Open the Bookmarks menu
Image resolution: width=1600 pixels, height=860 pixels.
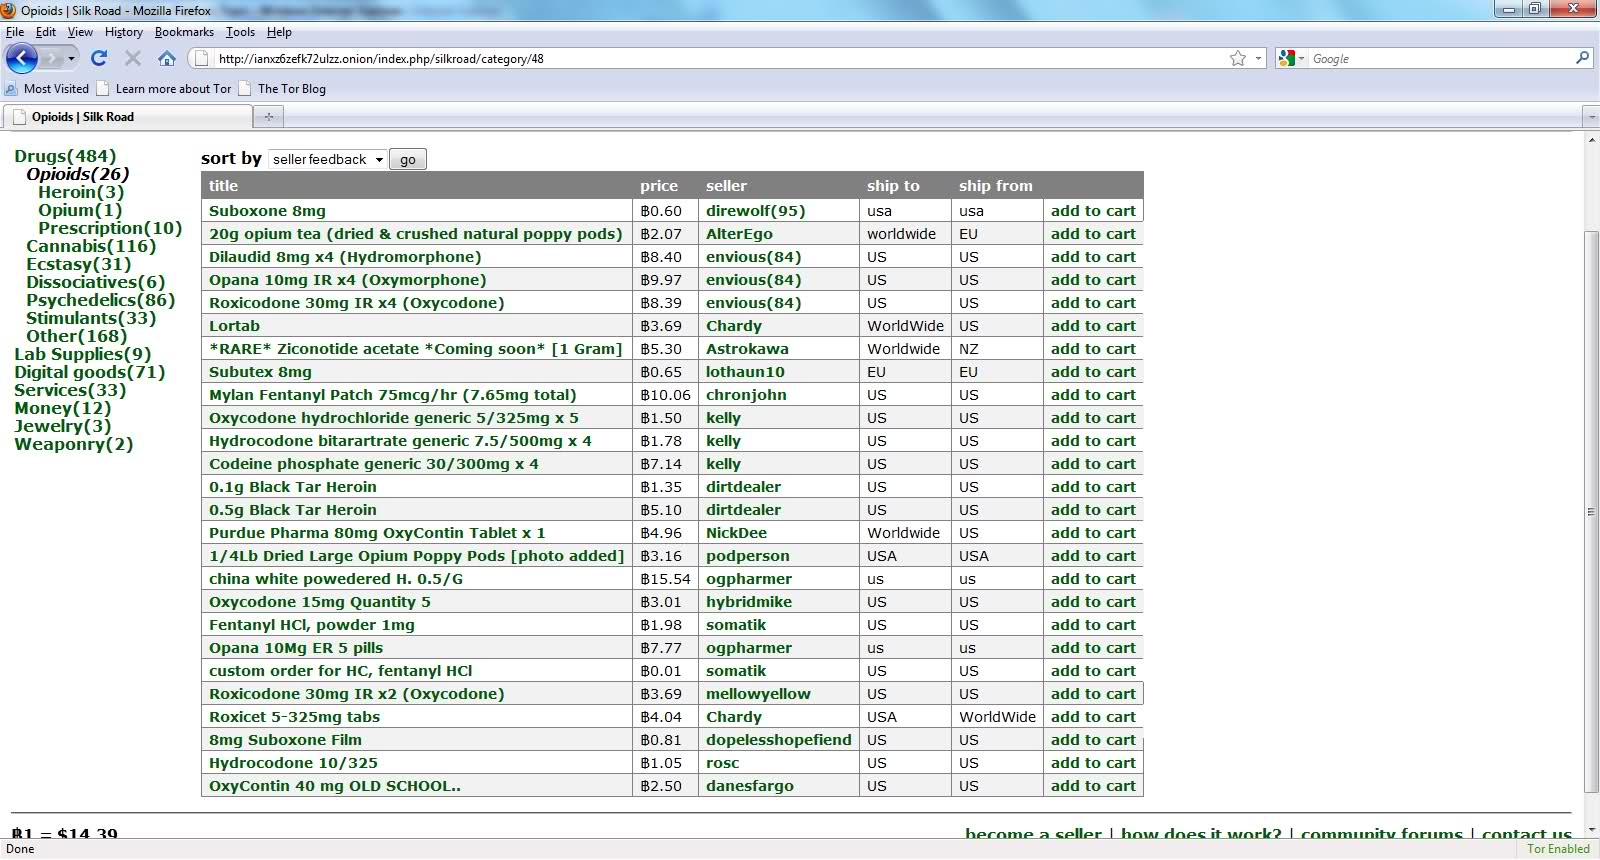pos(184,32)
